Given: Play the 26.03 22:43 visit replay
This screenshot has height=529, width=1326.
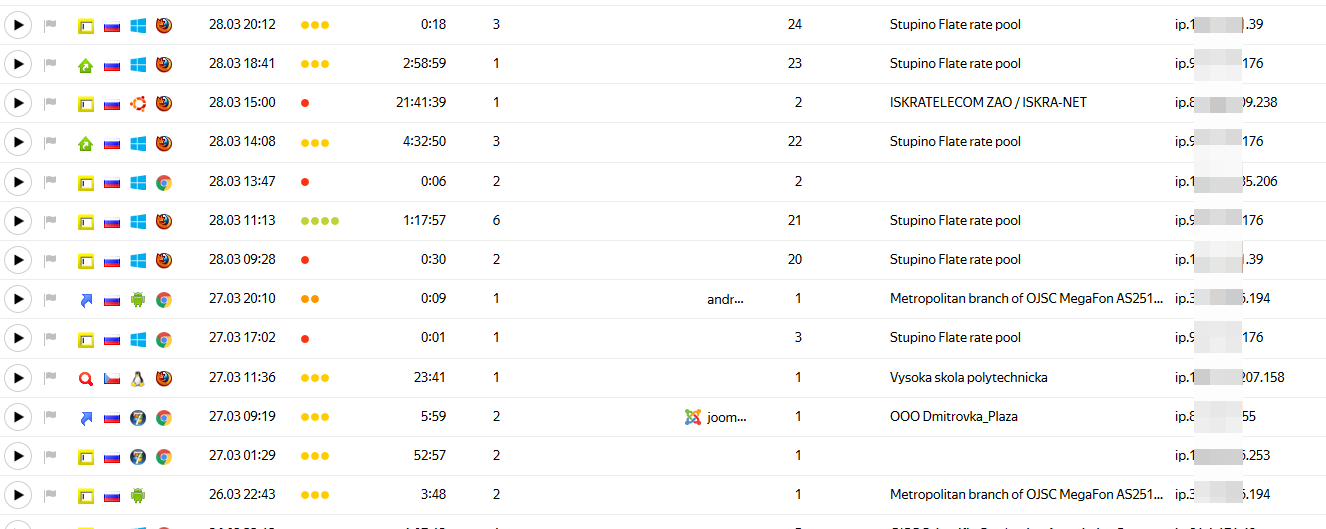Looking at the screenshot, I should pos(18,495).
